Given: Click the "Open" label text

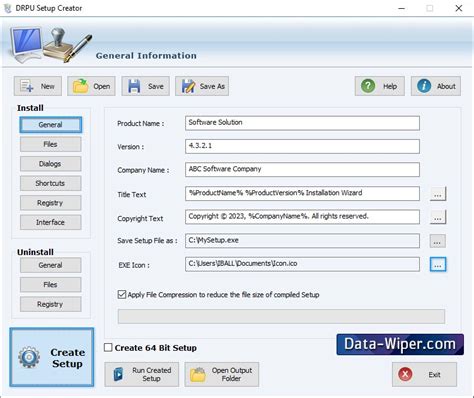Looking at the screenshot, I should pos(101,86).
